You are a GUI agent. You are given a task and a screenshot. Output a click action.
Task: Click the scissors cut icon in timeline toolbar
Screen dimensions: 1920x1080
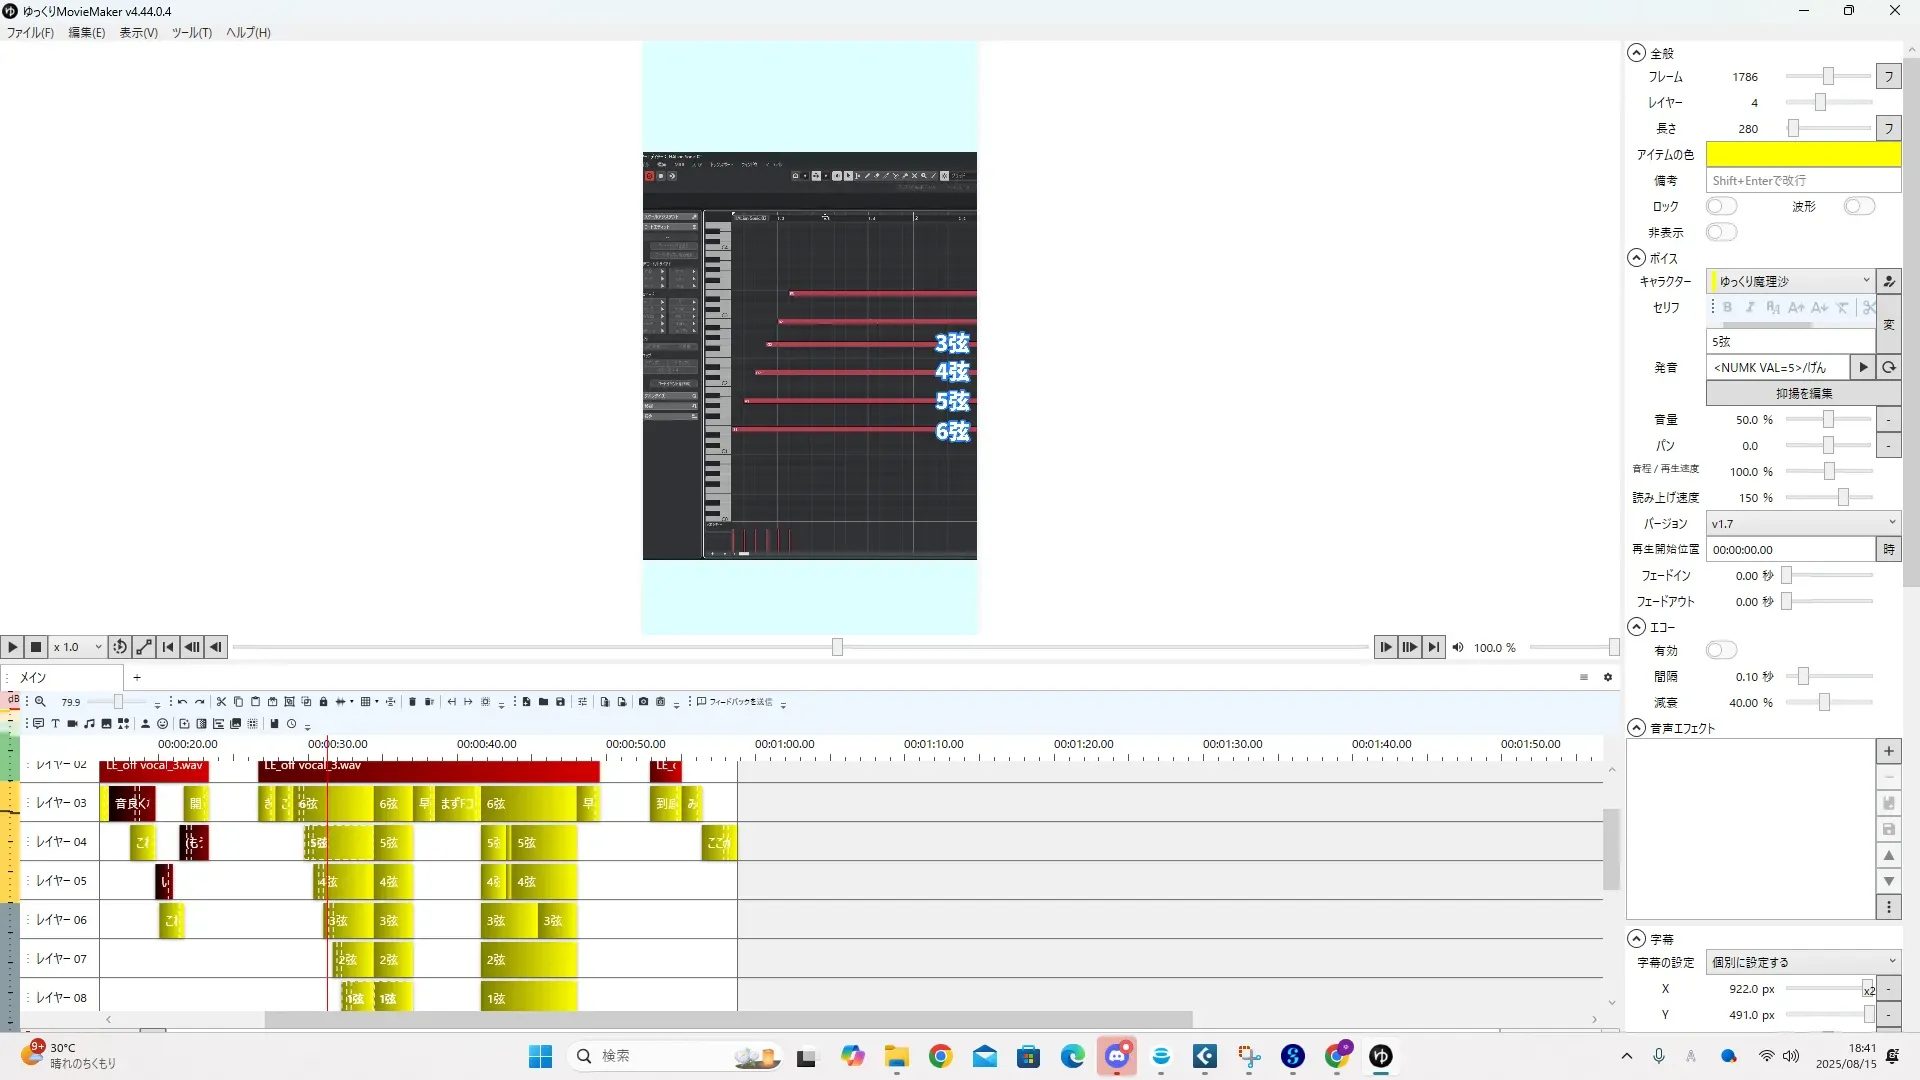[x=221, y=702]
